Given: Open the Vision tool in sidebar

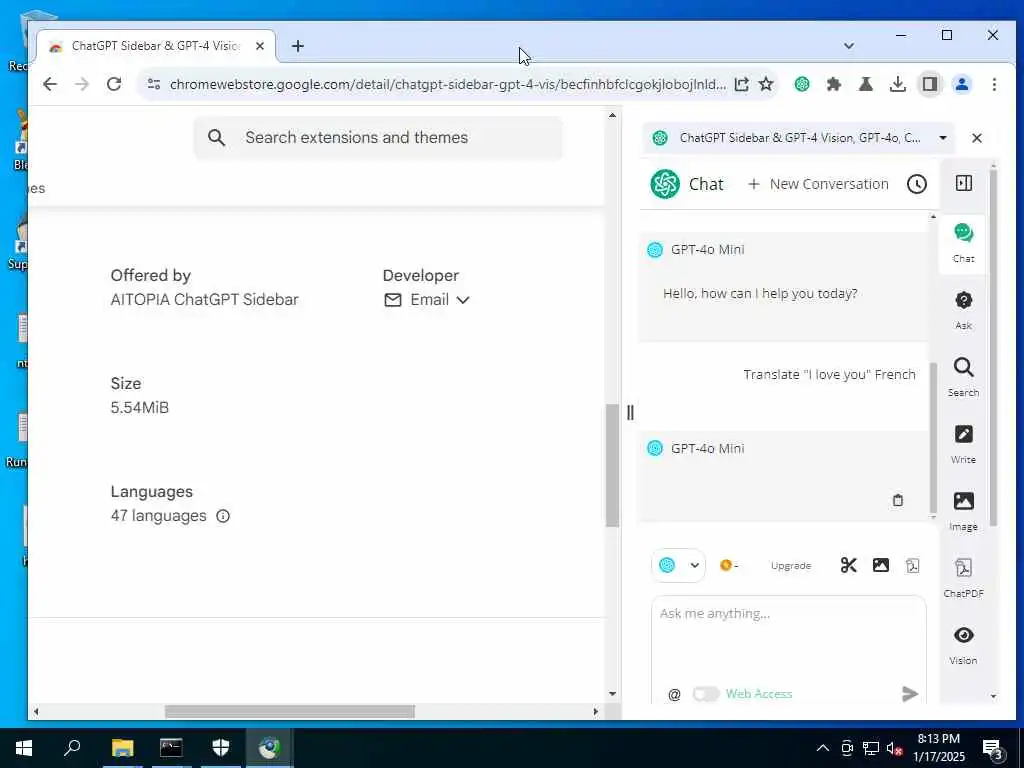Looking at the screenshot, I should [963, 645].
